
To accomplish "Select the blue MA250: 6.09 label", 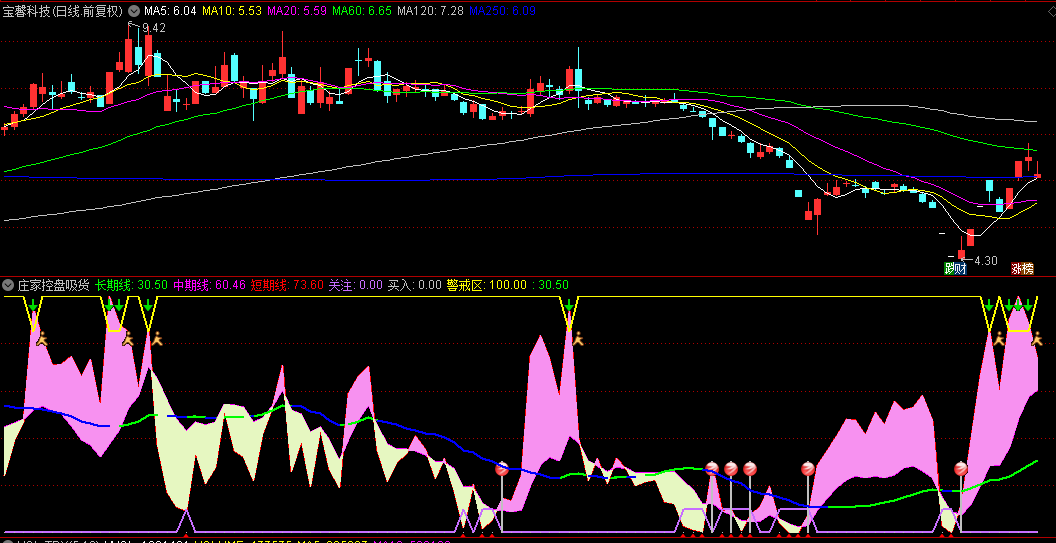I will (502, 11).
